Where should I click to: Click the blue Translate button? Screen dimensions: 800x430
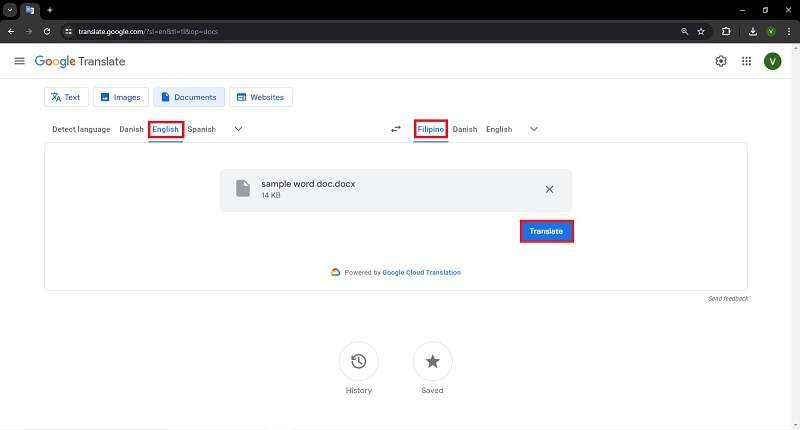(546, 231)
